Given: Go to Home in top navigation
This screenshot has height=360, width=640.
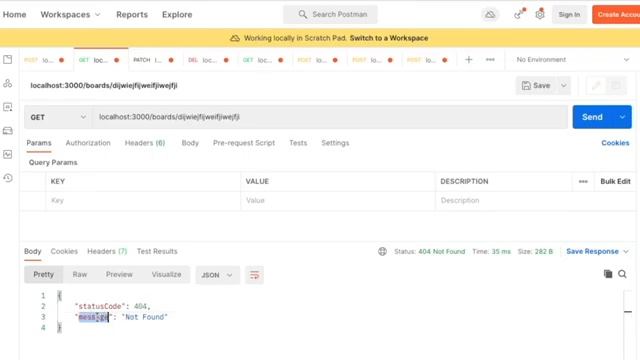Looking at the screenshot, I should tap(14, 14).
